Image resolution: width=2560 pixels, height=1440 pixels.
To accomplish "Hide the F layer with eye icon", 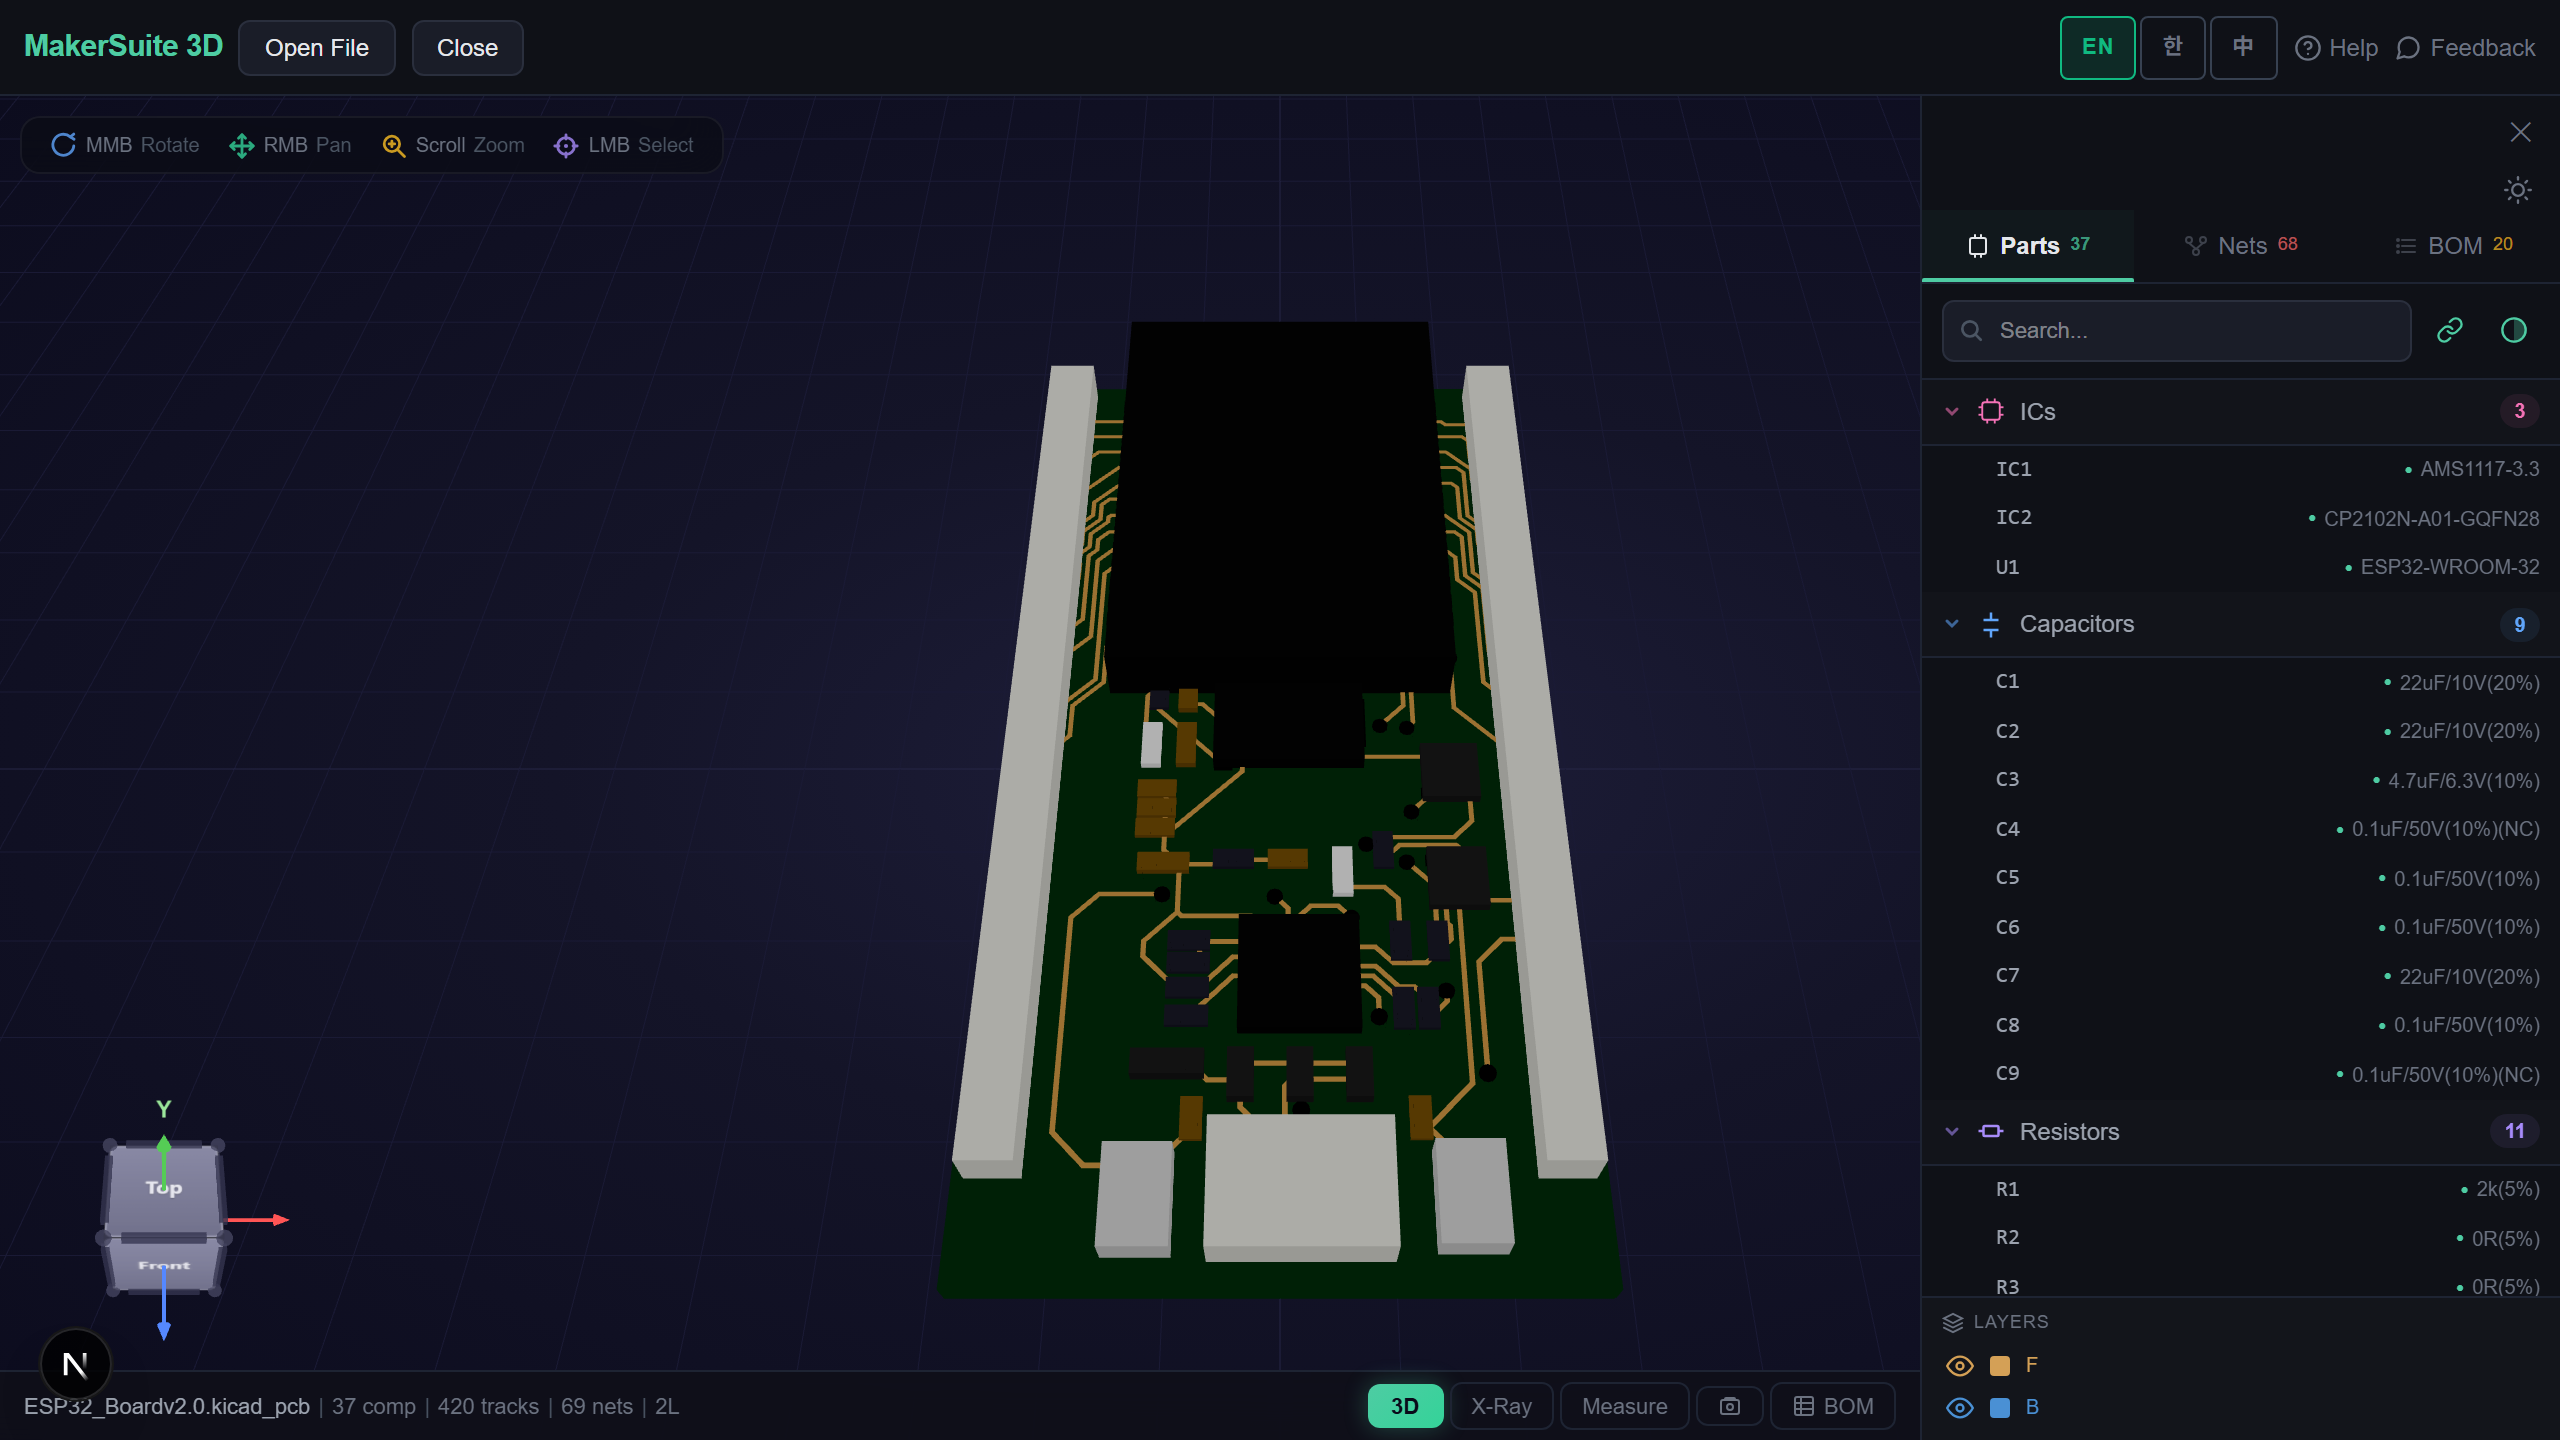I will pos(1959,1365).
